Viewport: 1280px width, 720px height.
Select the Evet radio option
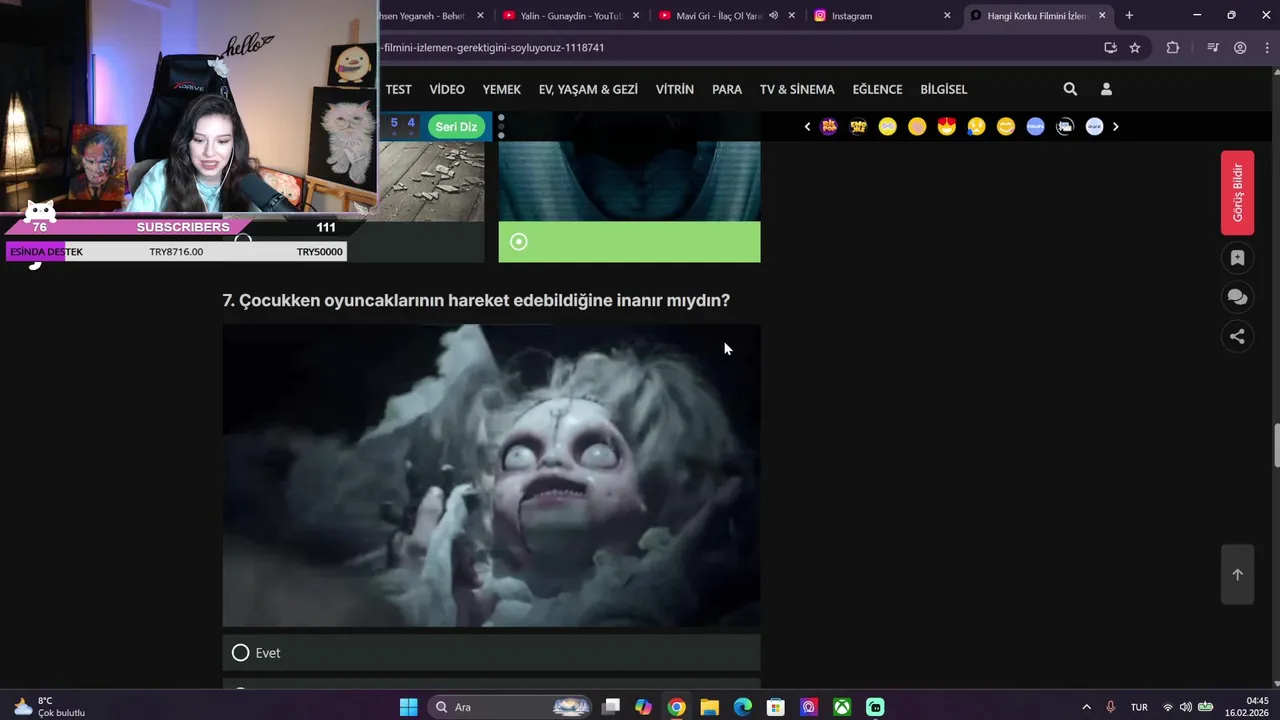click(240, 653)
